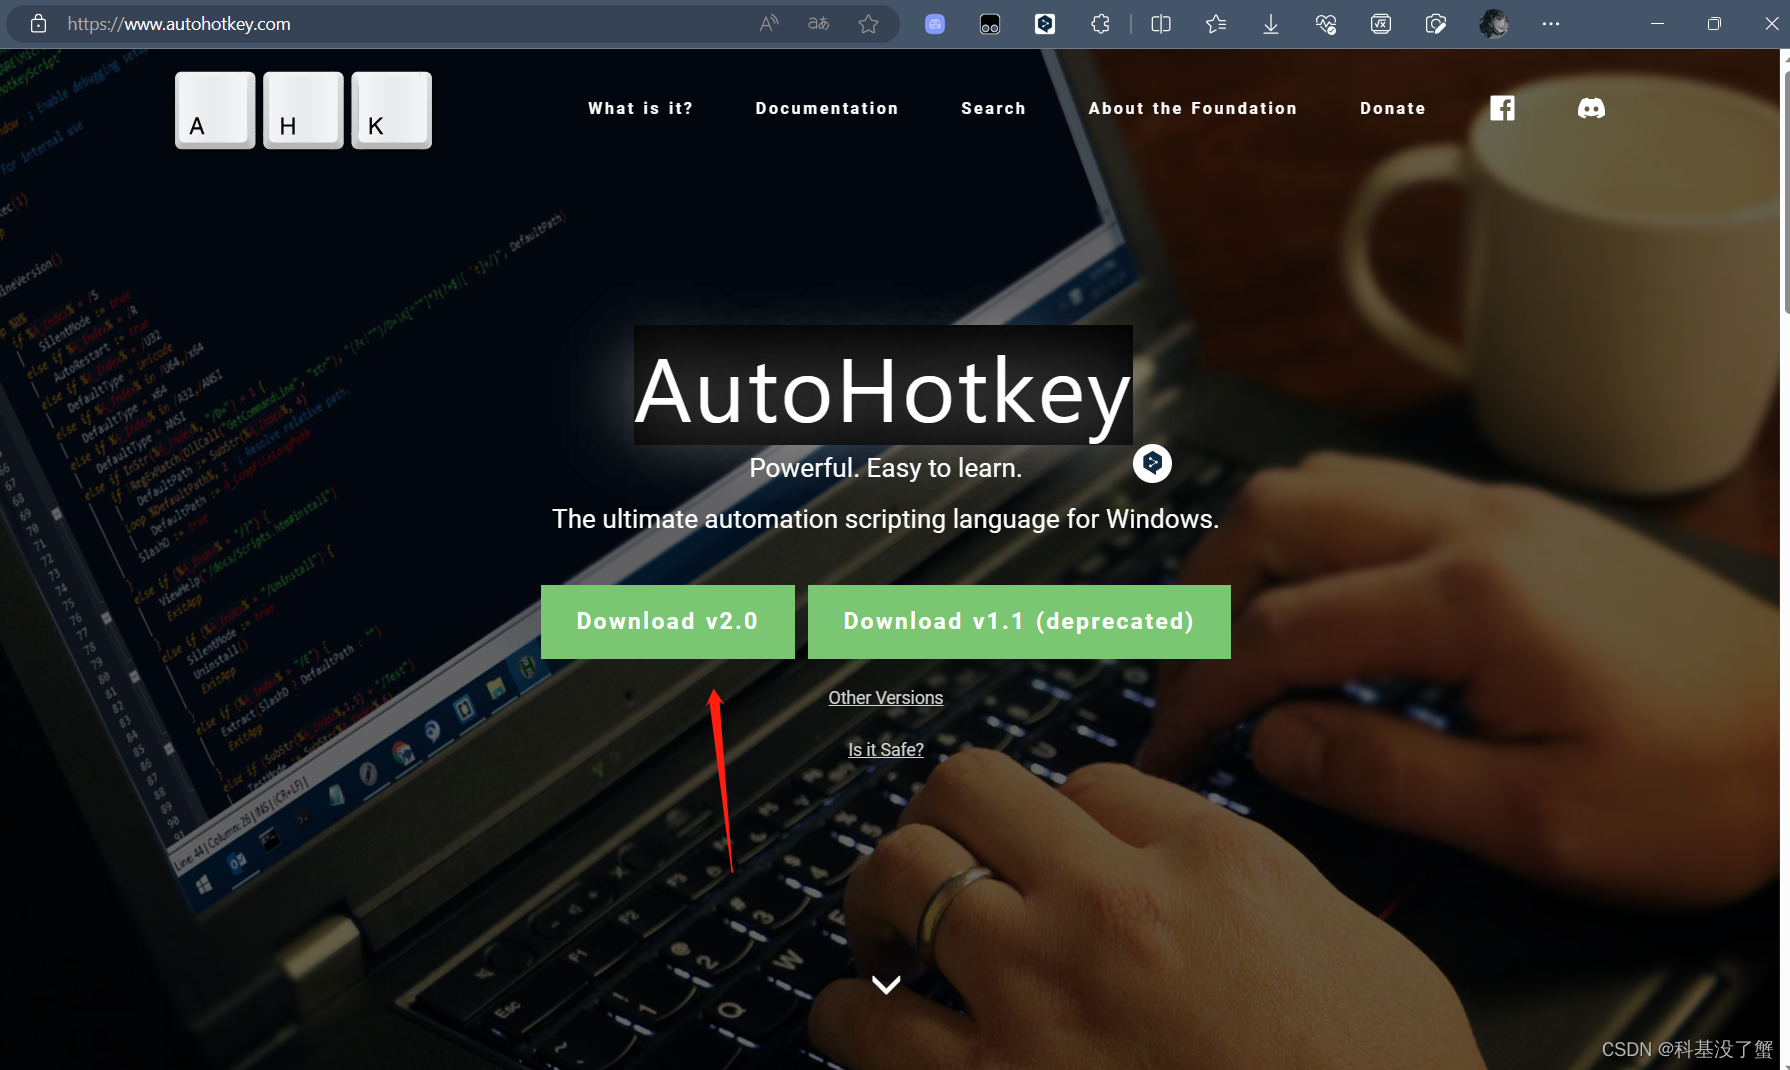Click the purple robot extension icon
Viewport: 1790px width, 1070px height.
pyautogui.click(x=935, y=24)
